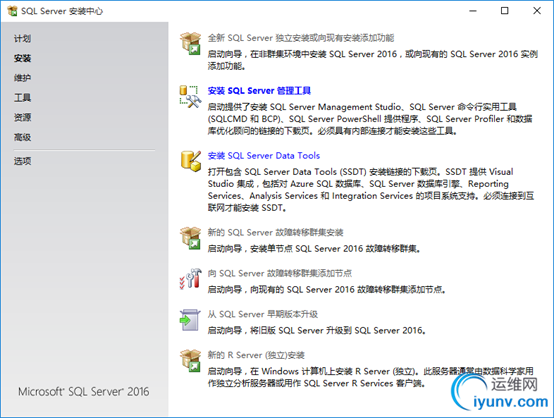Viewport: 554px width, 418px height.
Task: Click the failover cluster installation box icon
Action: point(191,238)
